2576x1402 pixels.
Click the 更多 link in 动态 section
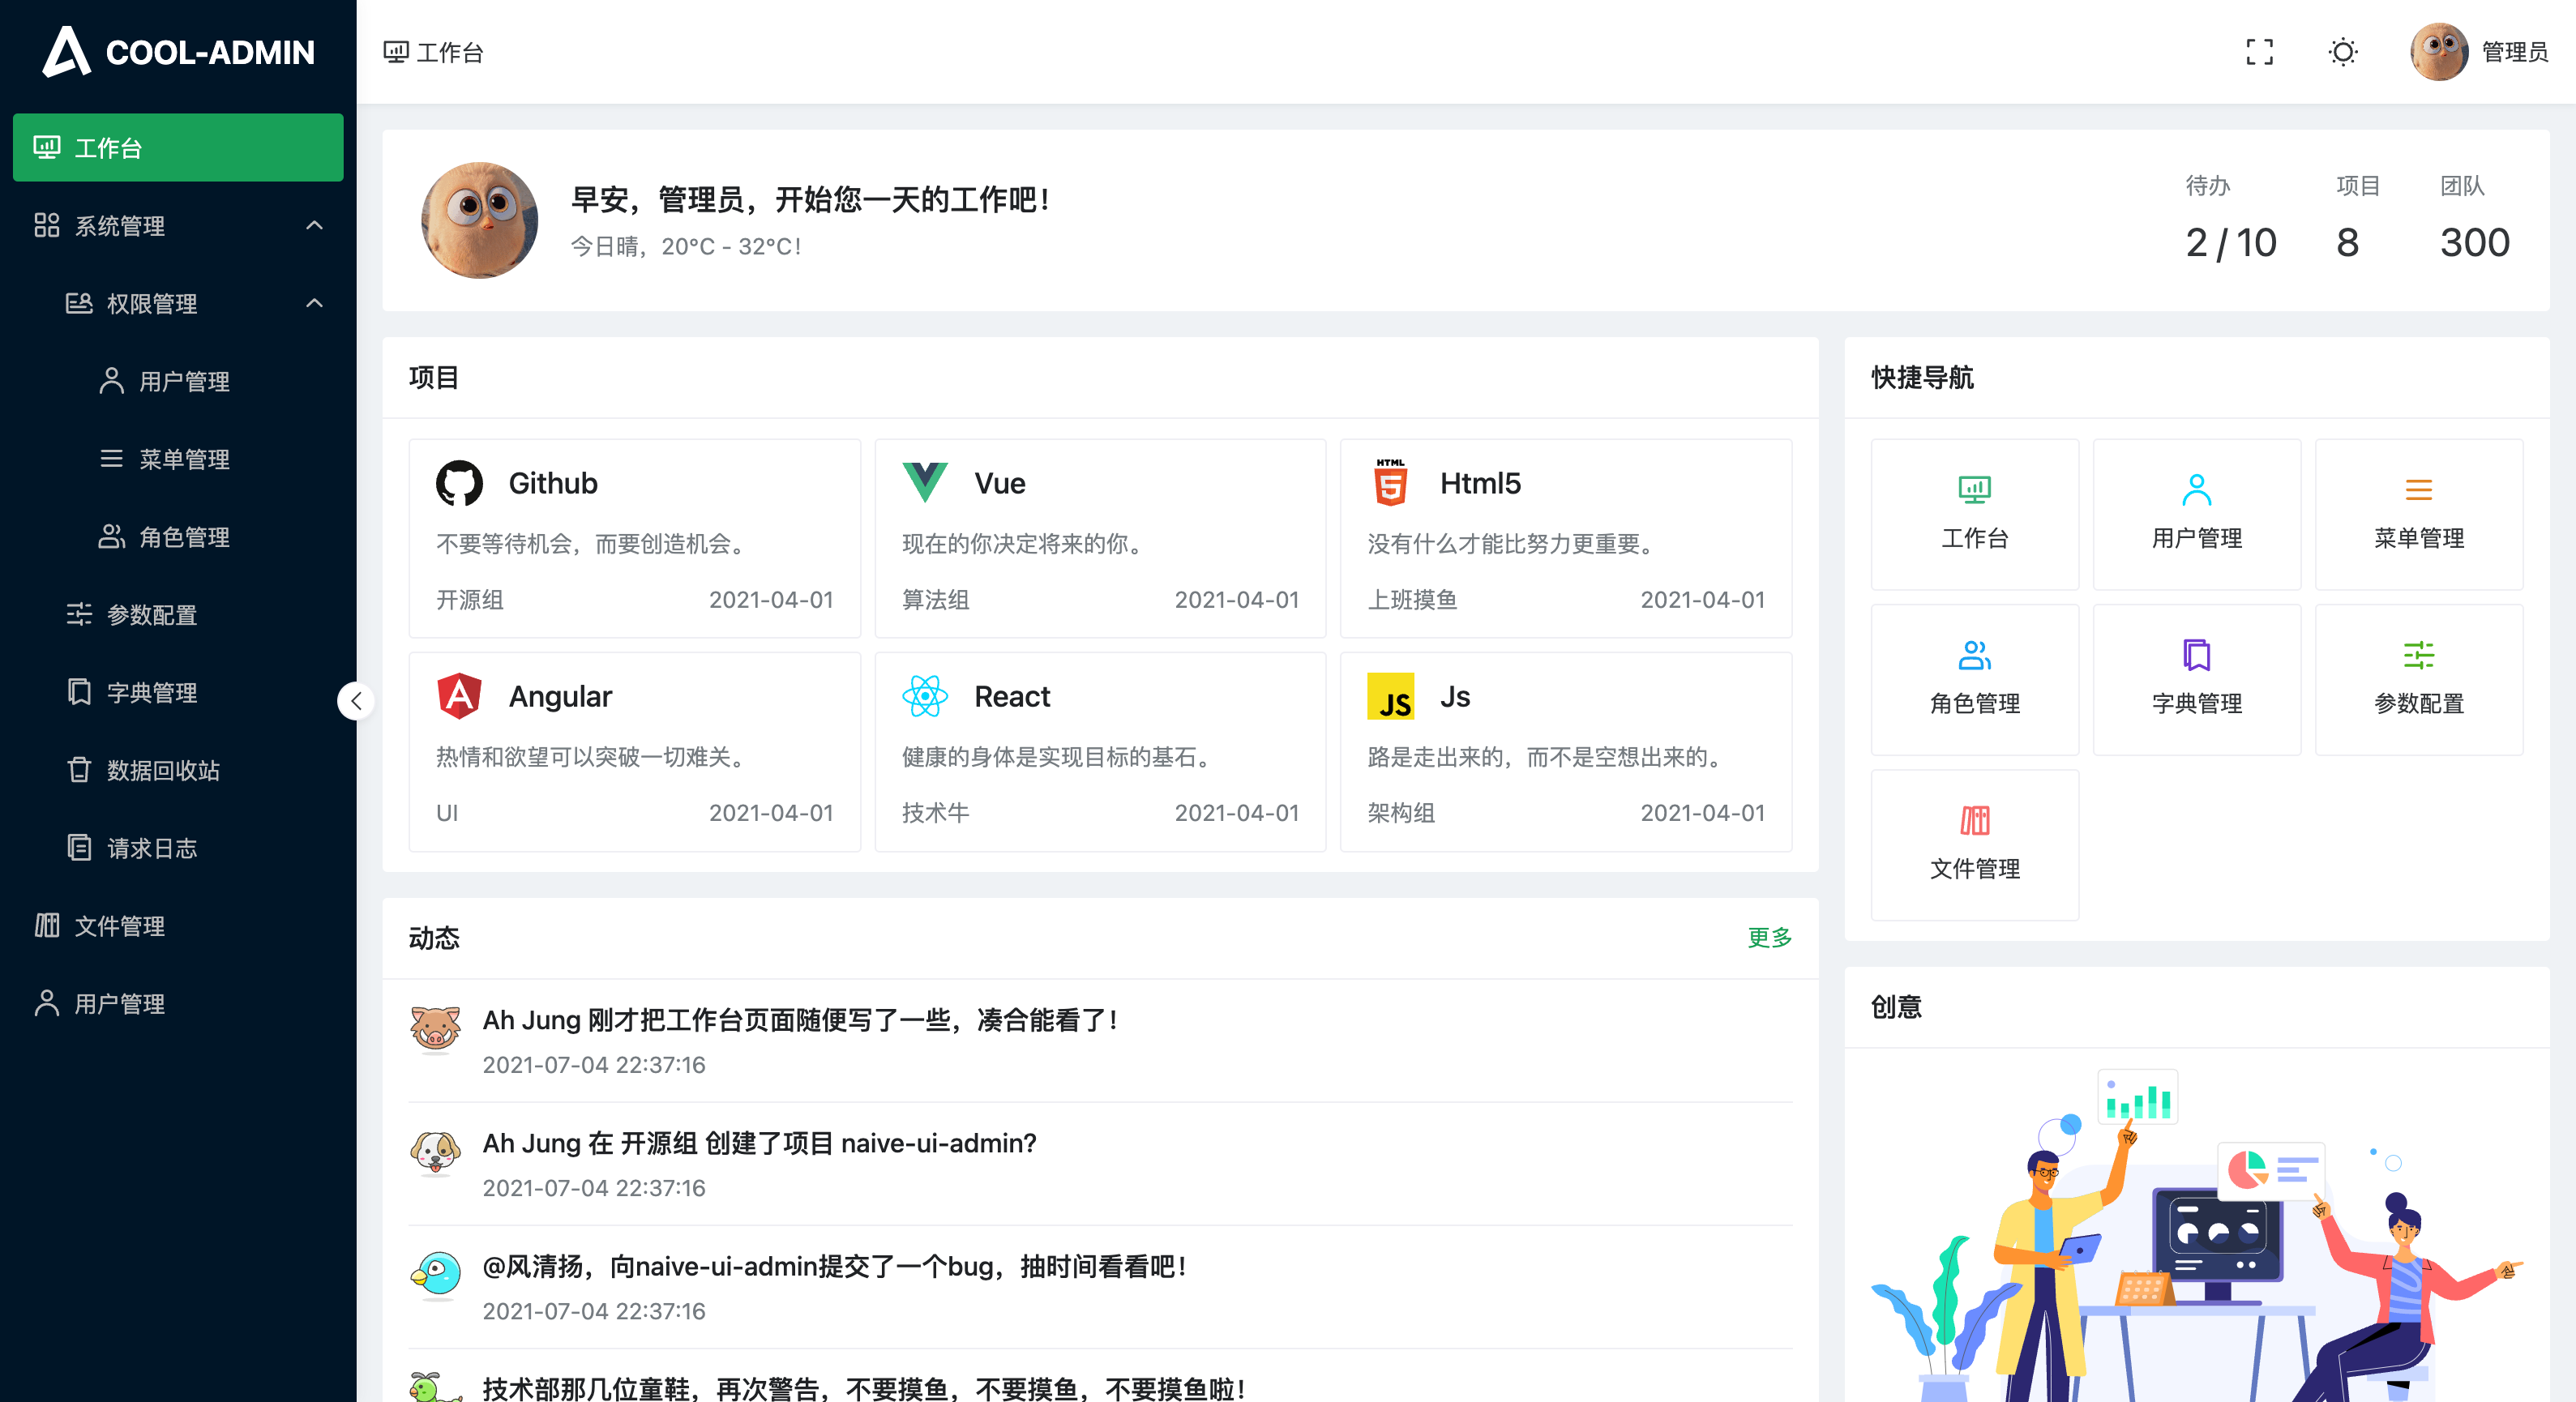1768,938
